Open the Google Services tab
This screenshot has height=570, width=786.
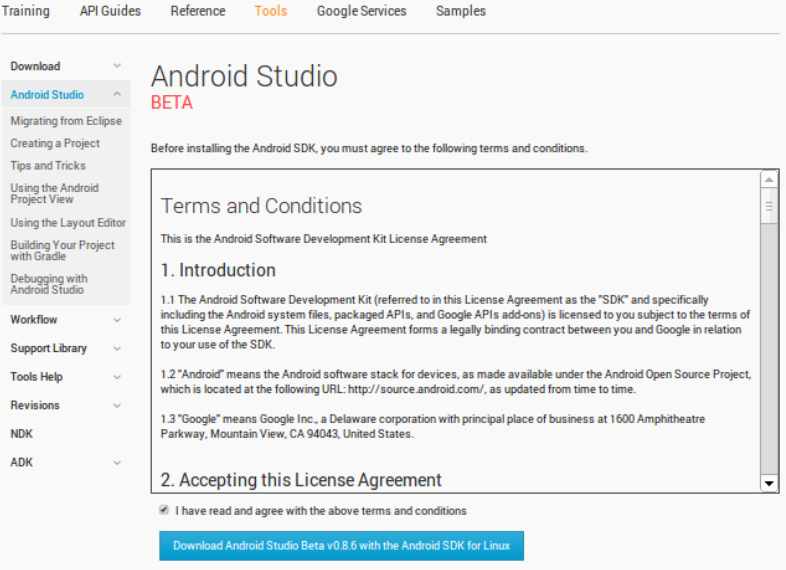pyautogui.click(x=361, y=11)
